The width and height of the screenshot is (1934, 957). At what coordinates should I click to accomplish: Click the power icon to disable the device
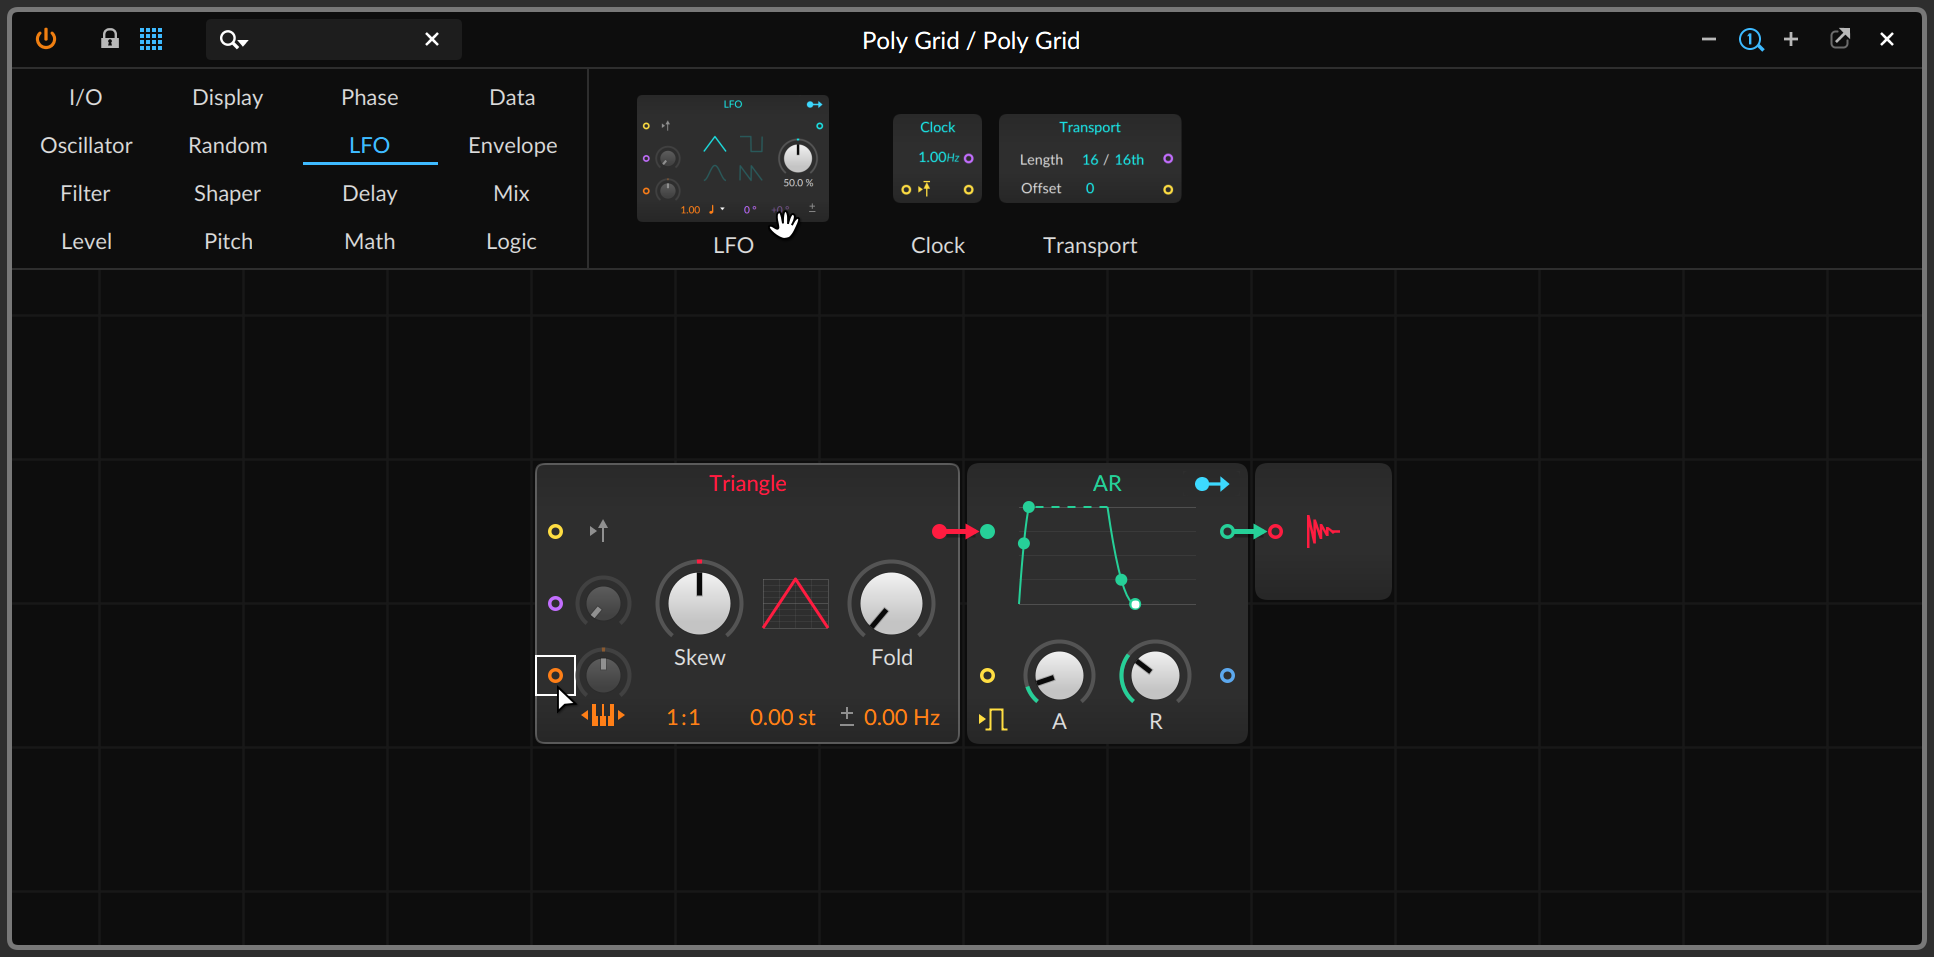(x=46, y=39)
